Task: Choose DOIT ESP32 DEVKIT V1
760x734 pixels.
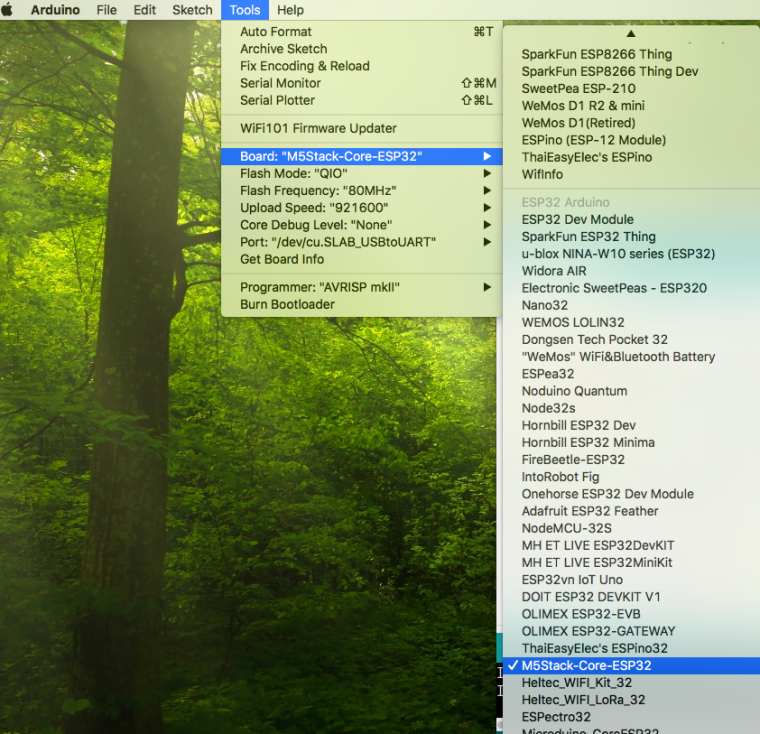Action: pyautogui.click(x=632, y=597)
